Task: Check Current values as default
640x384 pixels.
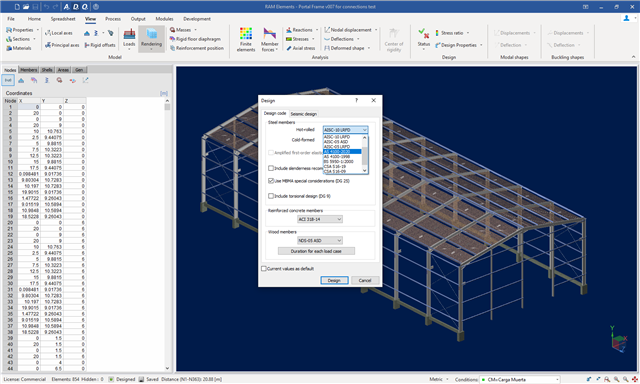Action: click(x=264, y=269)
